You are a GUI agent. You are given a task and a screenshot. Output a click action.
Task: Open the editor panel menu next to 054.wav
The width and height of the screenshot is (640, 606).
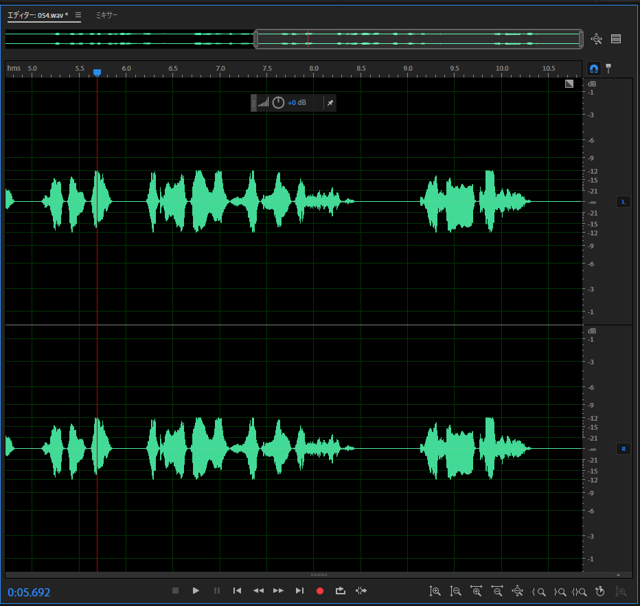pos(78,15)
